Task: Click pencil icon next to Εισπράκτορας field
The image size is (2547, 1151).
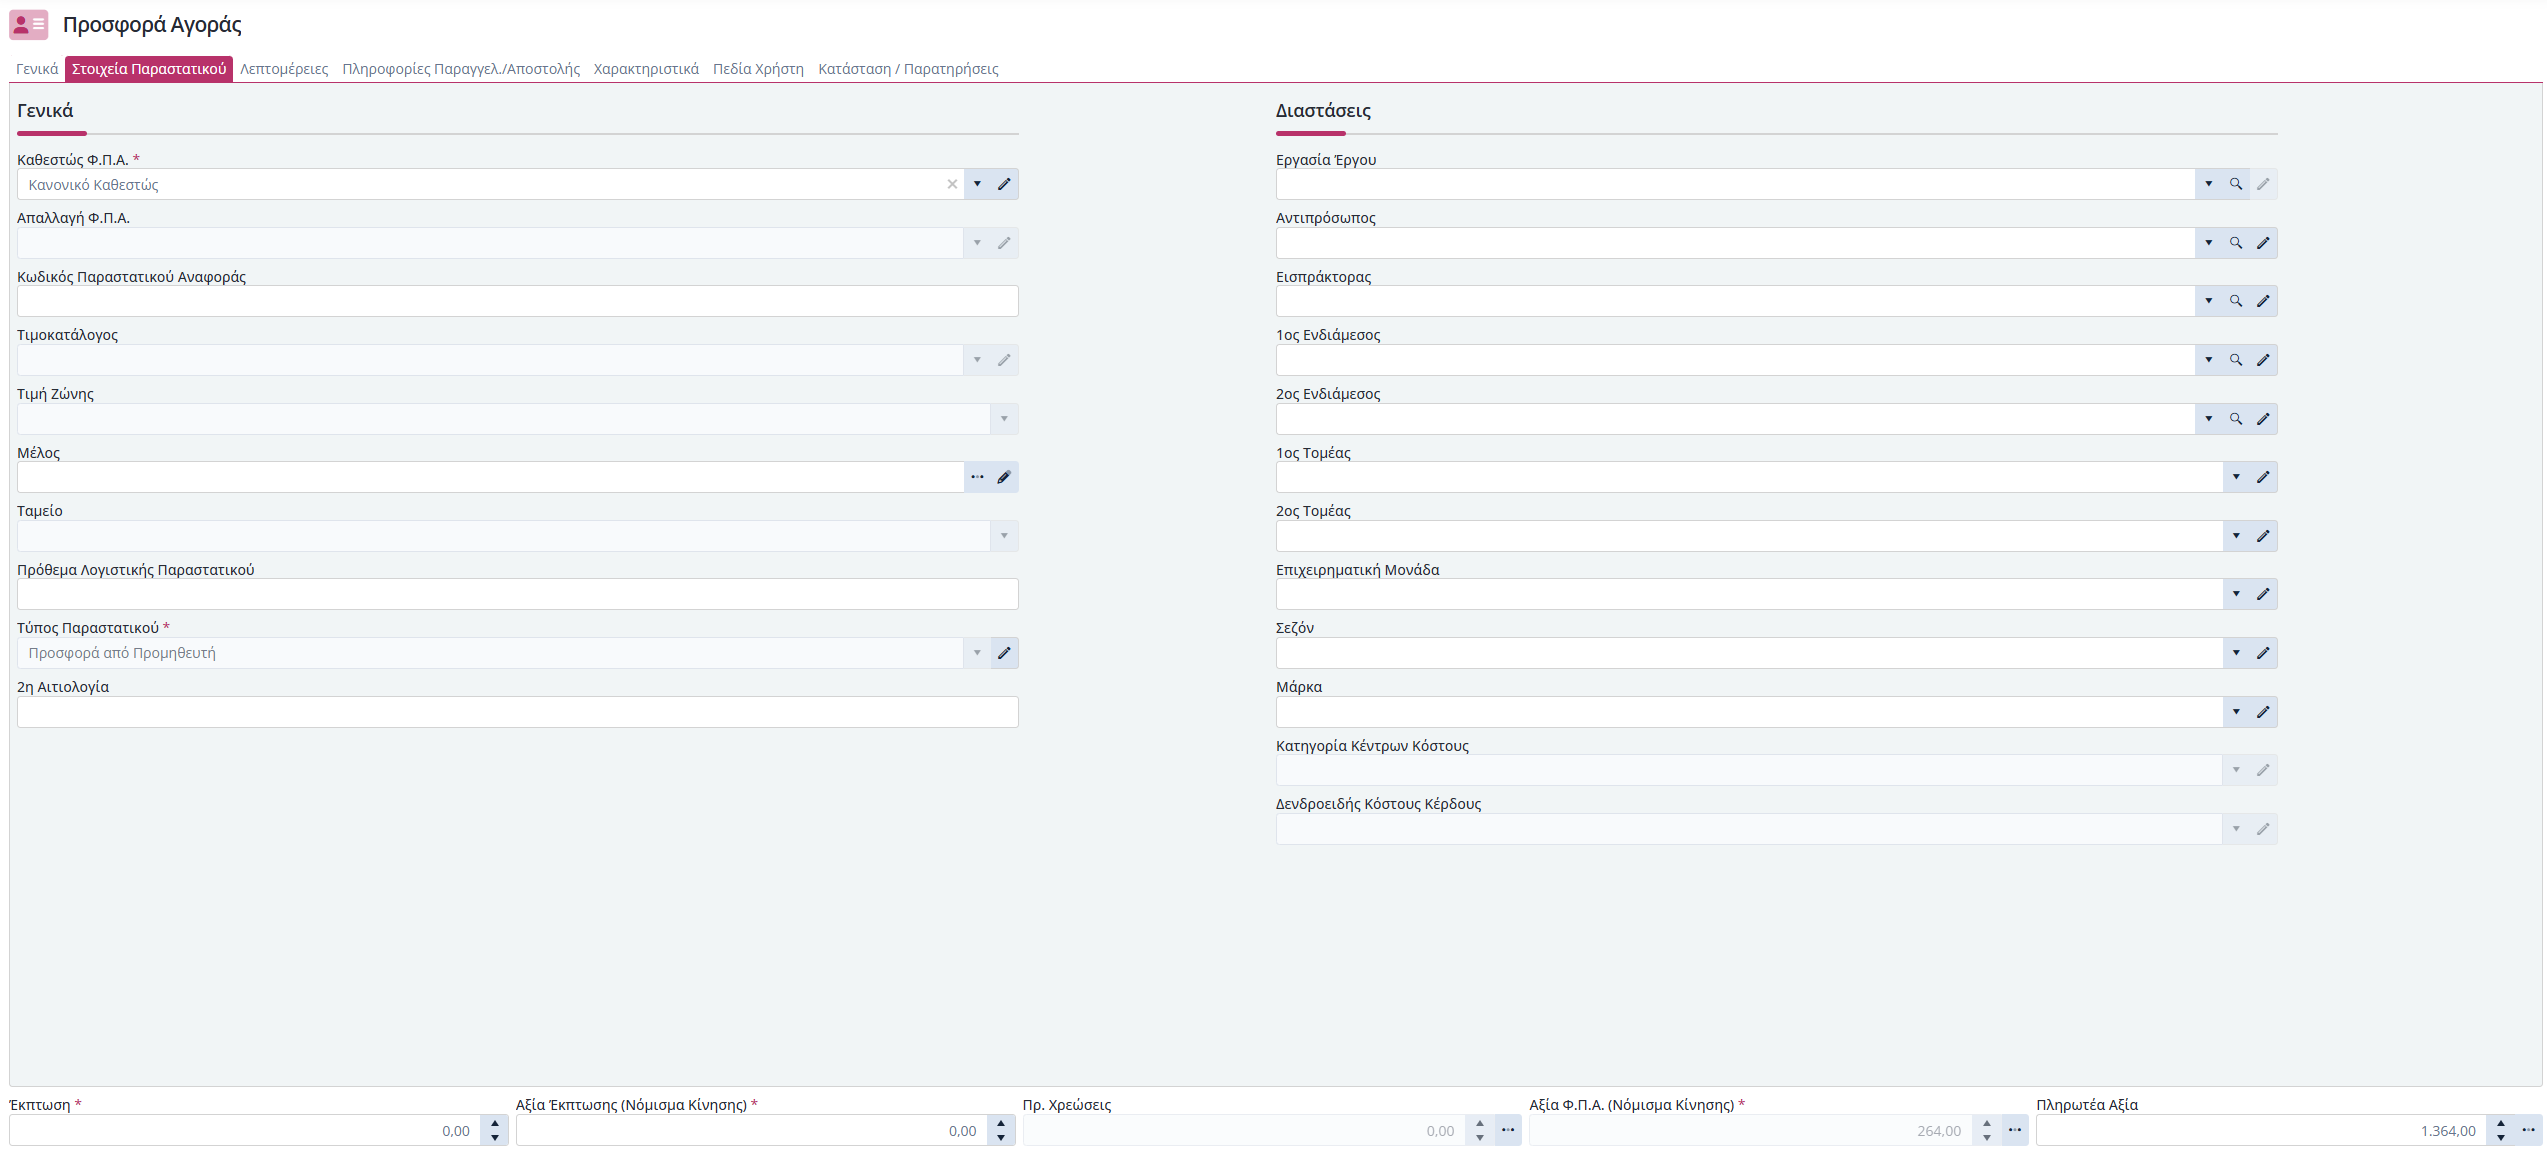Action: pyautogui.click(x=2263, y=301)
